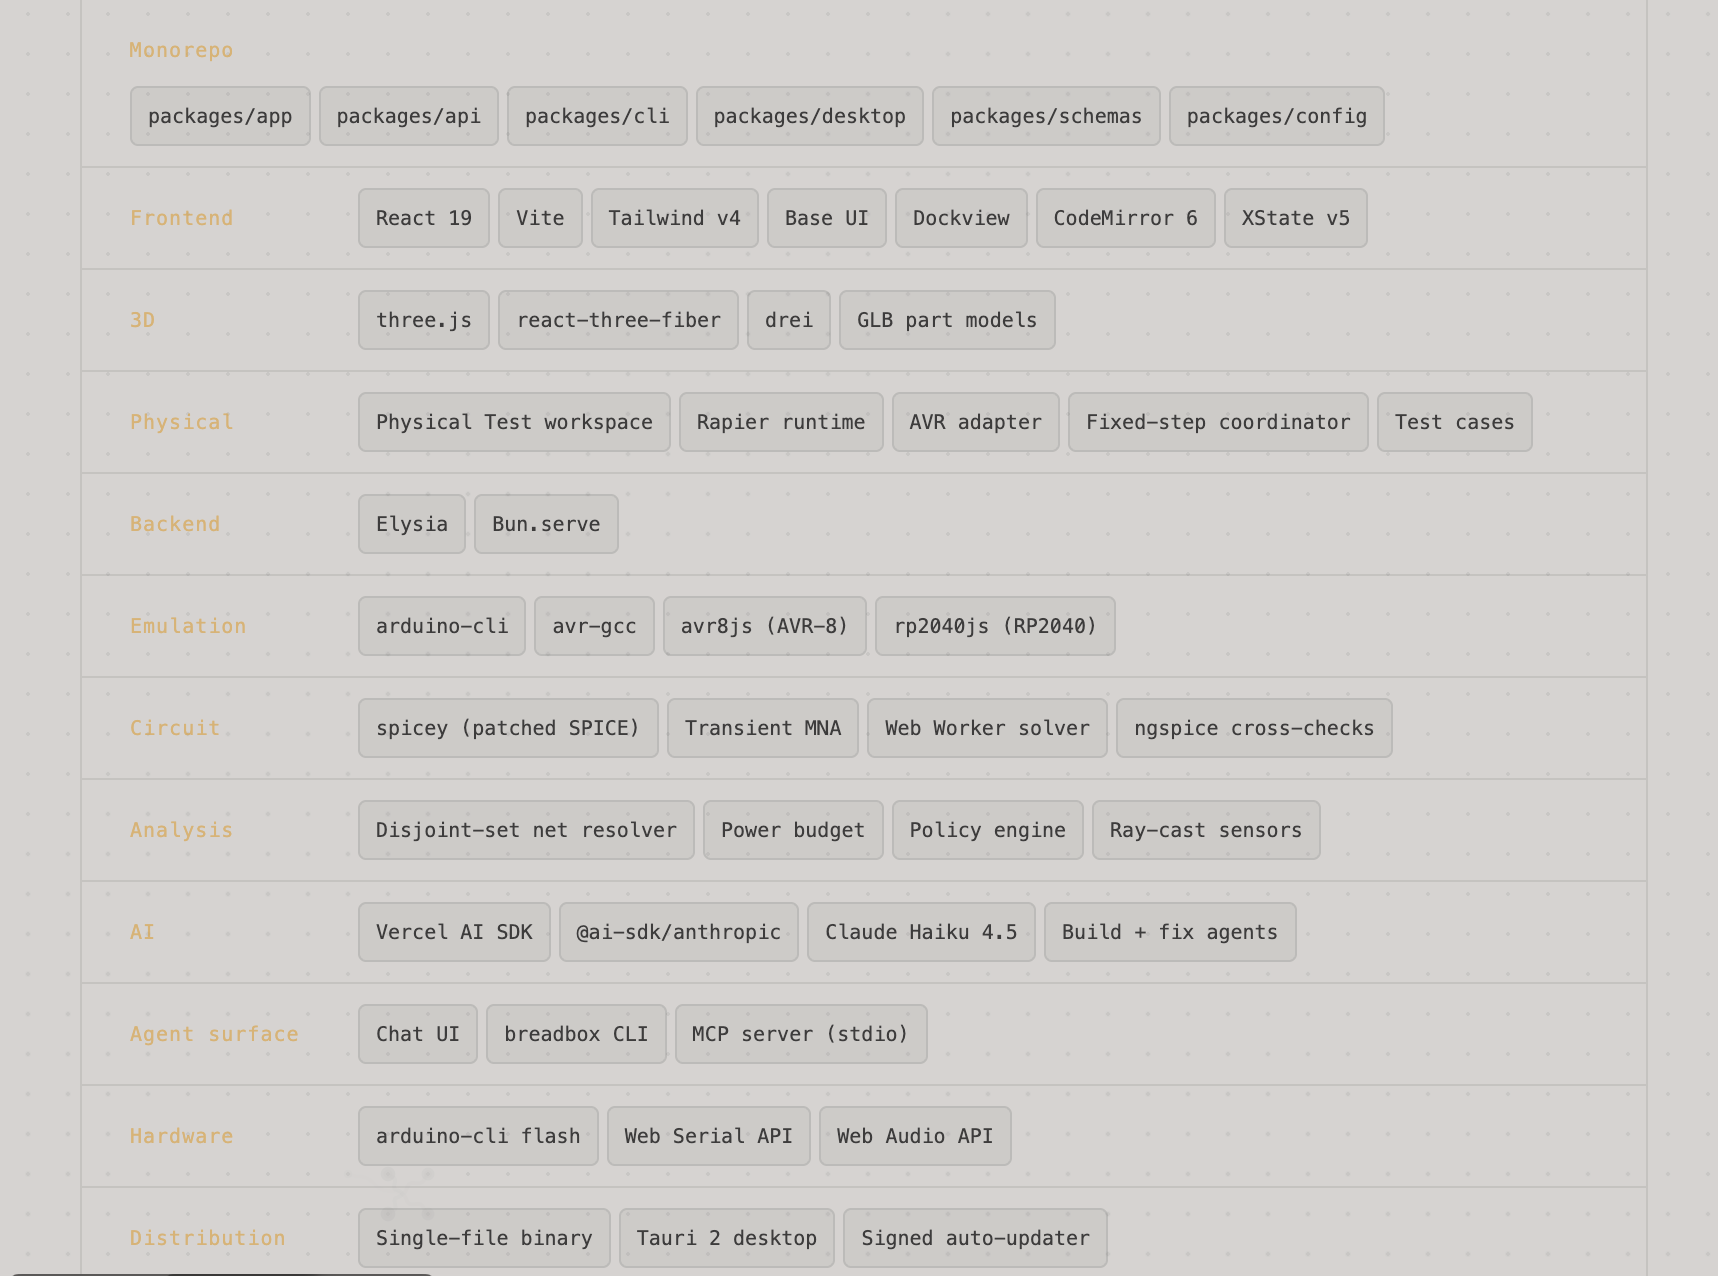Select the three.js tag

(x=424, y=320)
